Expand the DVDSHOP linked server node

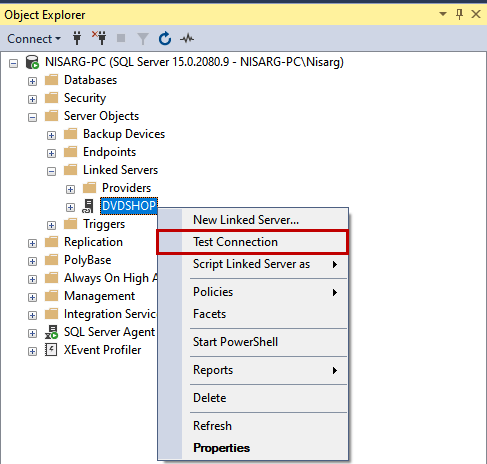click(x=70, y=207)
